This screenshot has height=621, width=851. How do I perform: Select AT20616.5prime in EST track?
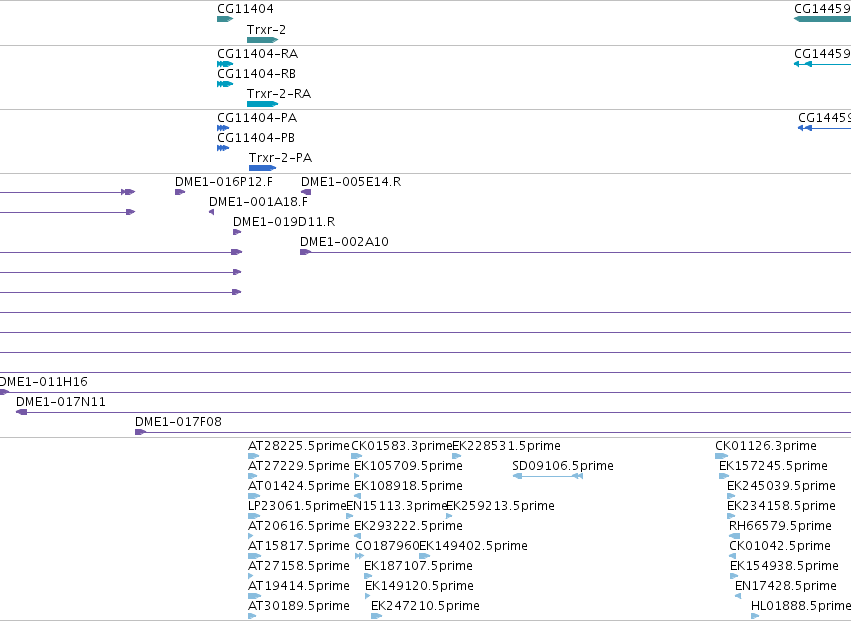click(299, 527)
